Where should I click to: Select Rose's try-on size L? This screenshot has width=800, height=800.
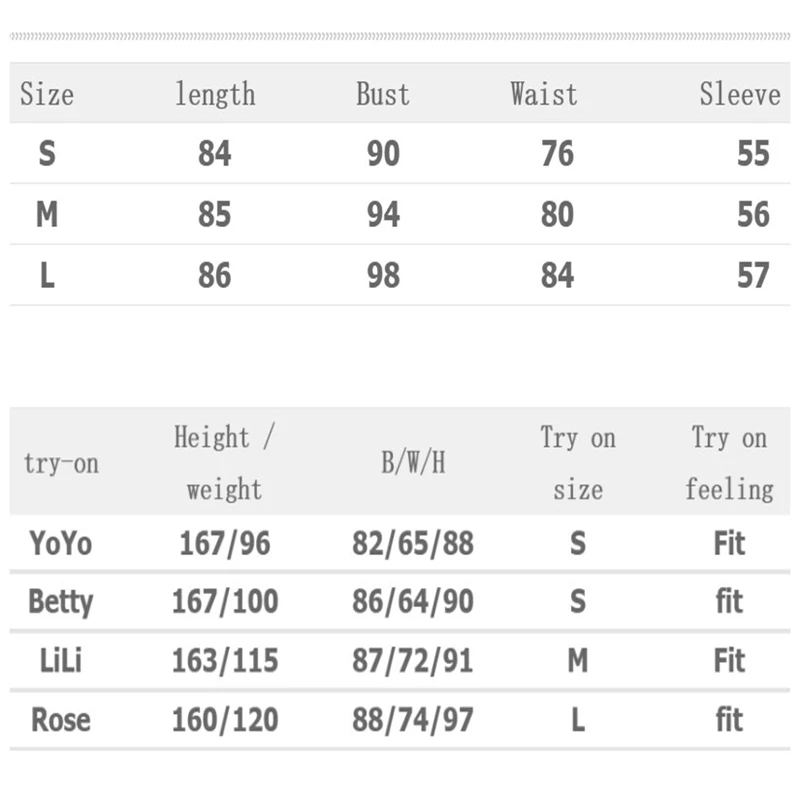(578, 720)
